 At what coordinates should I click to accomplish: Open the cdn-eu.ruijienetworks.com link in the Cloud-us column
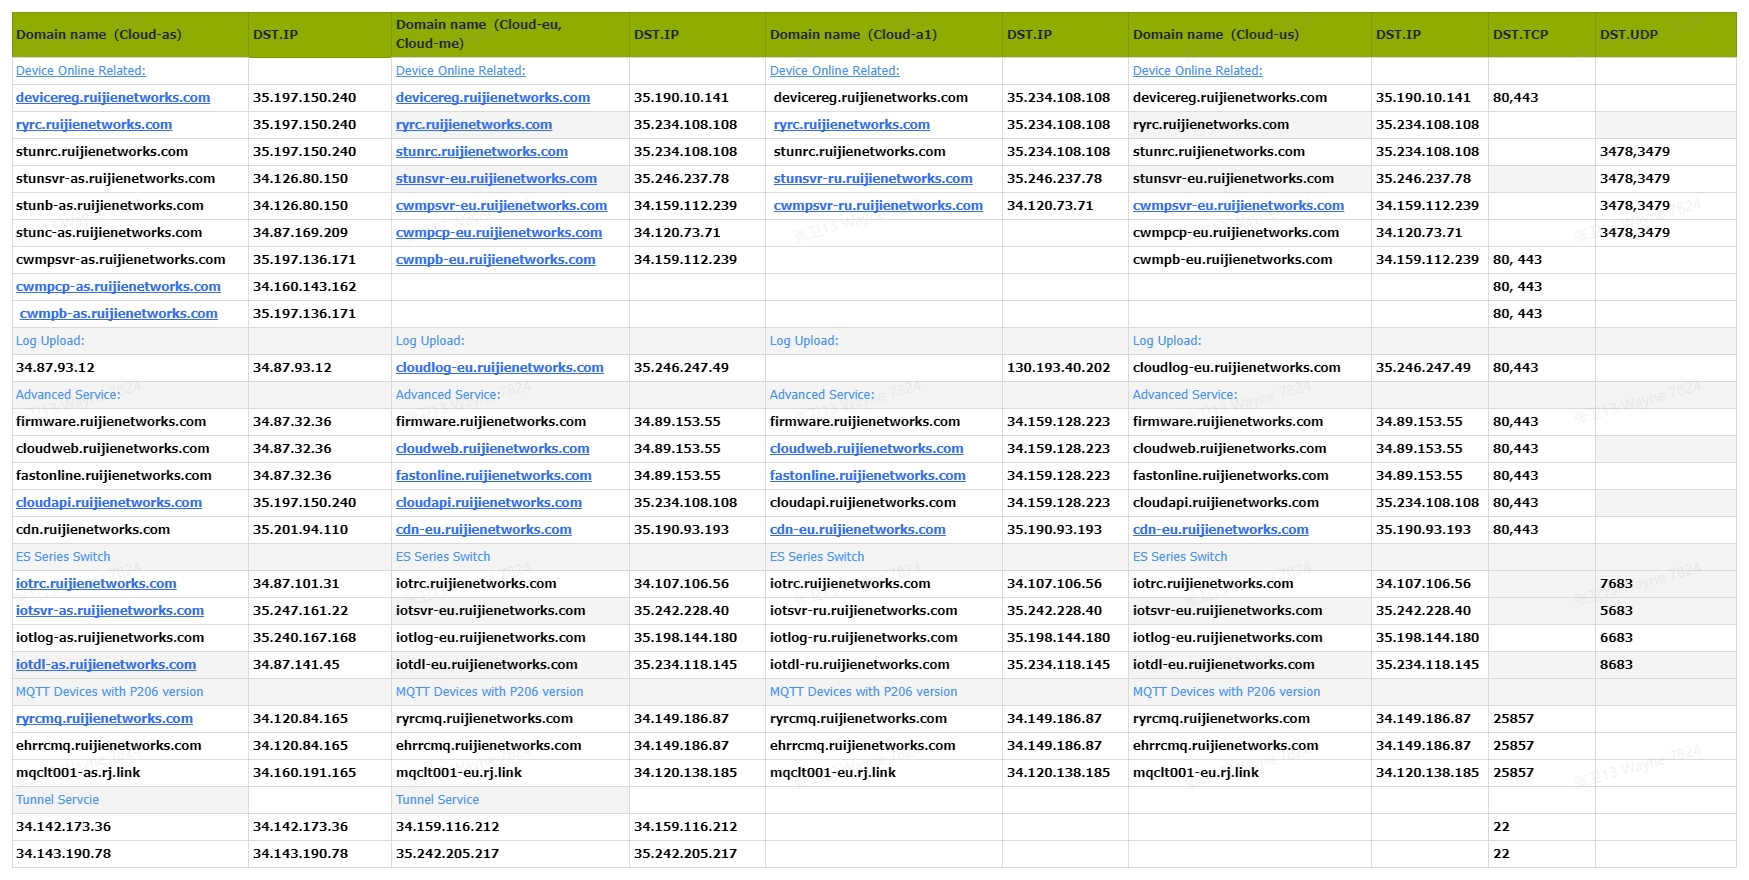1221,530
